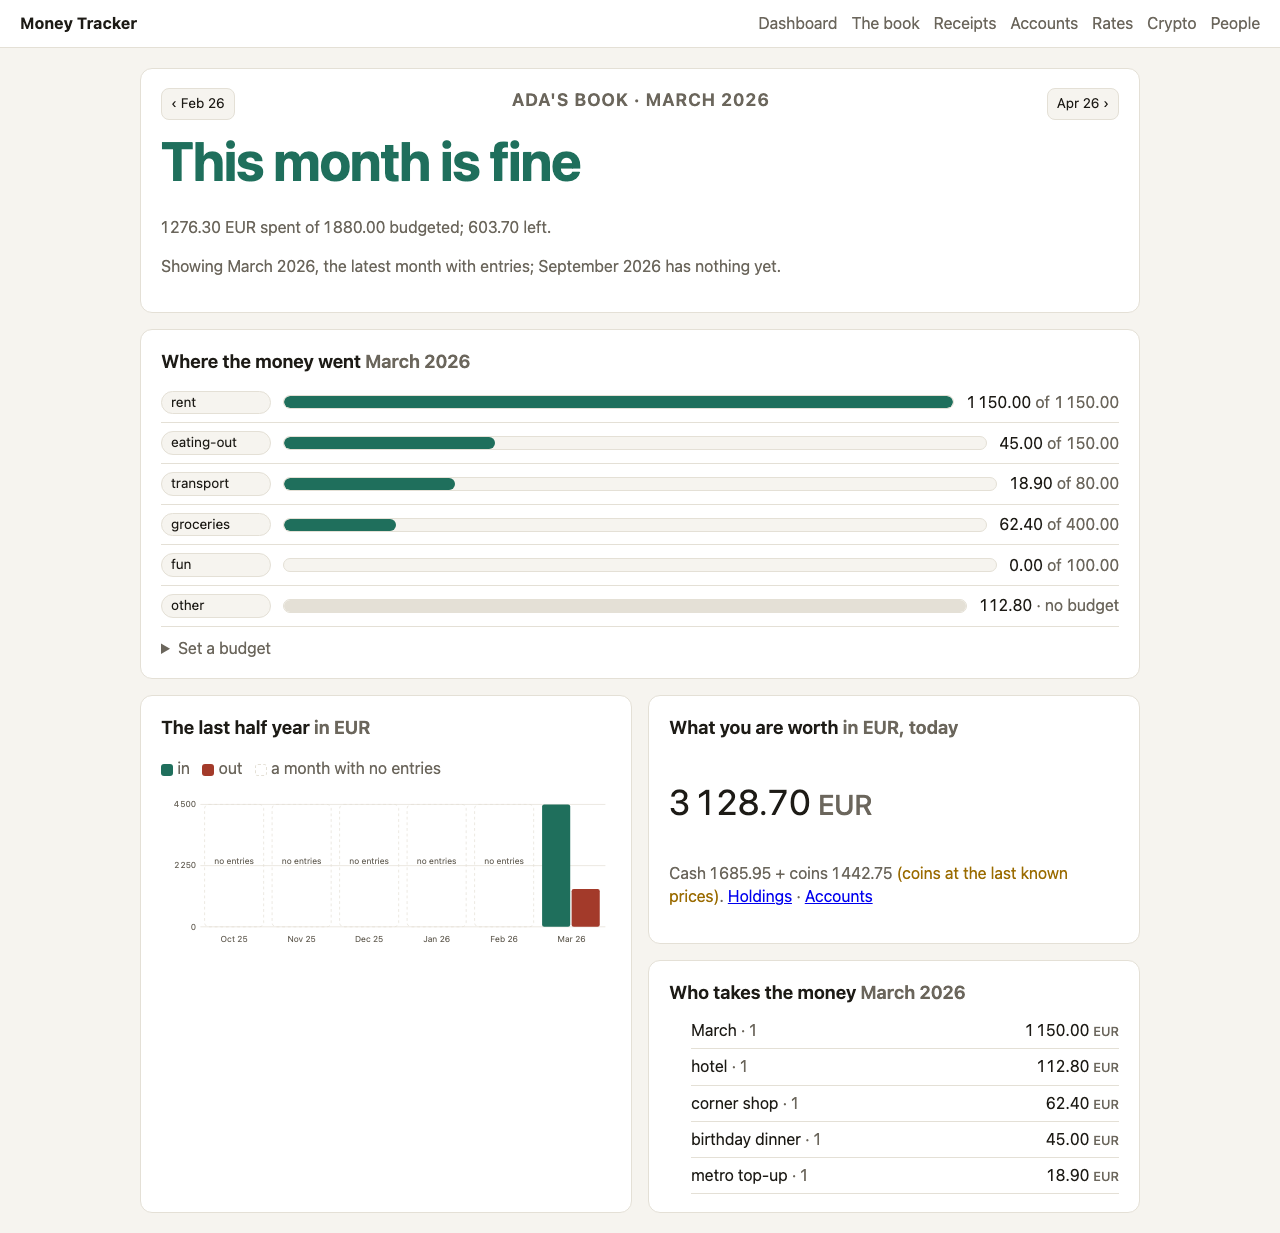Click the red Mar 26 spending bar
This screenshot has height=1233, width=1280.
click(586, 908)
